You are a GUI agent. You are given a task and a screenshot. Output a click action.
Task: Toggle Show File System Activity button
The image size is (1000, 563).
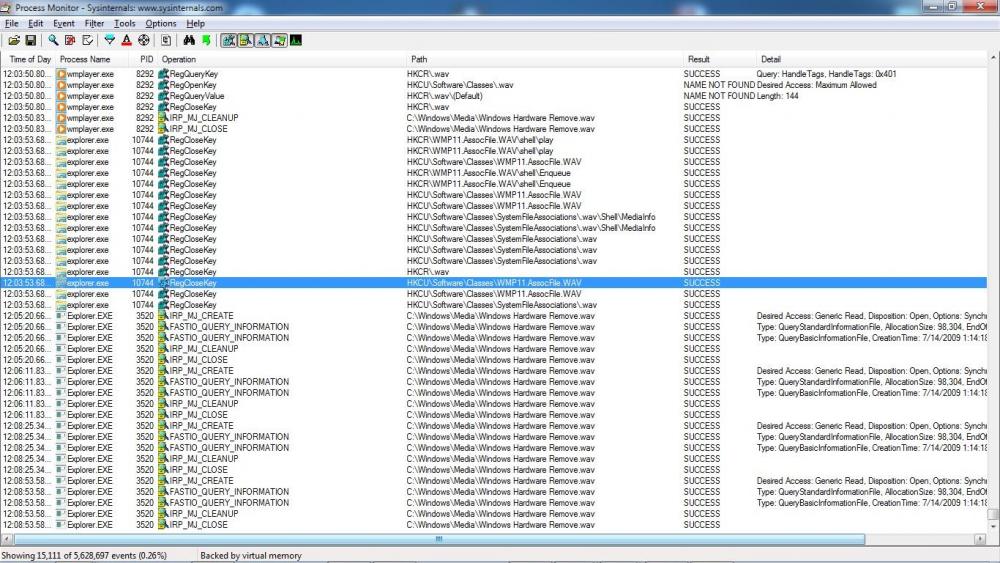246,41
